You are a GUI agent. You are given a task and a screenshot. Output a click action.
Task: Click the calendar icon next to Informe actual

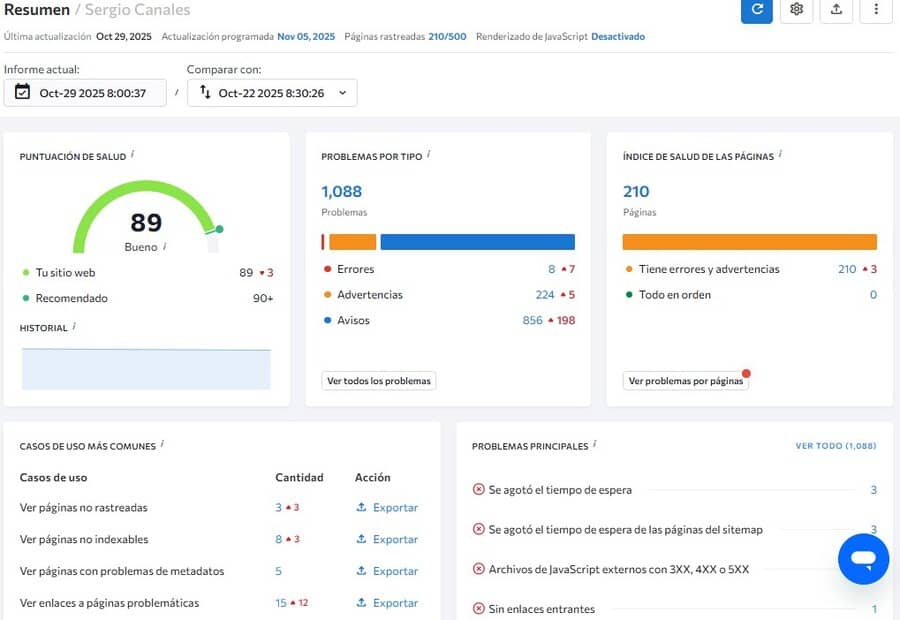(23, 92)
